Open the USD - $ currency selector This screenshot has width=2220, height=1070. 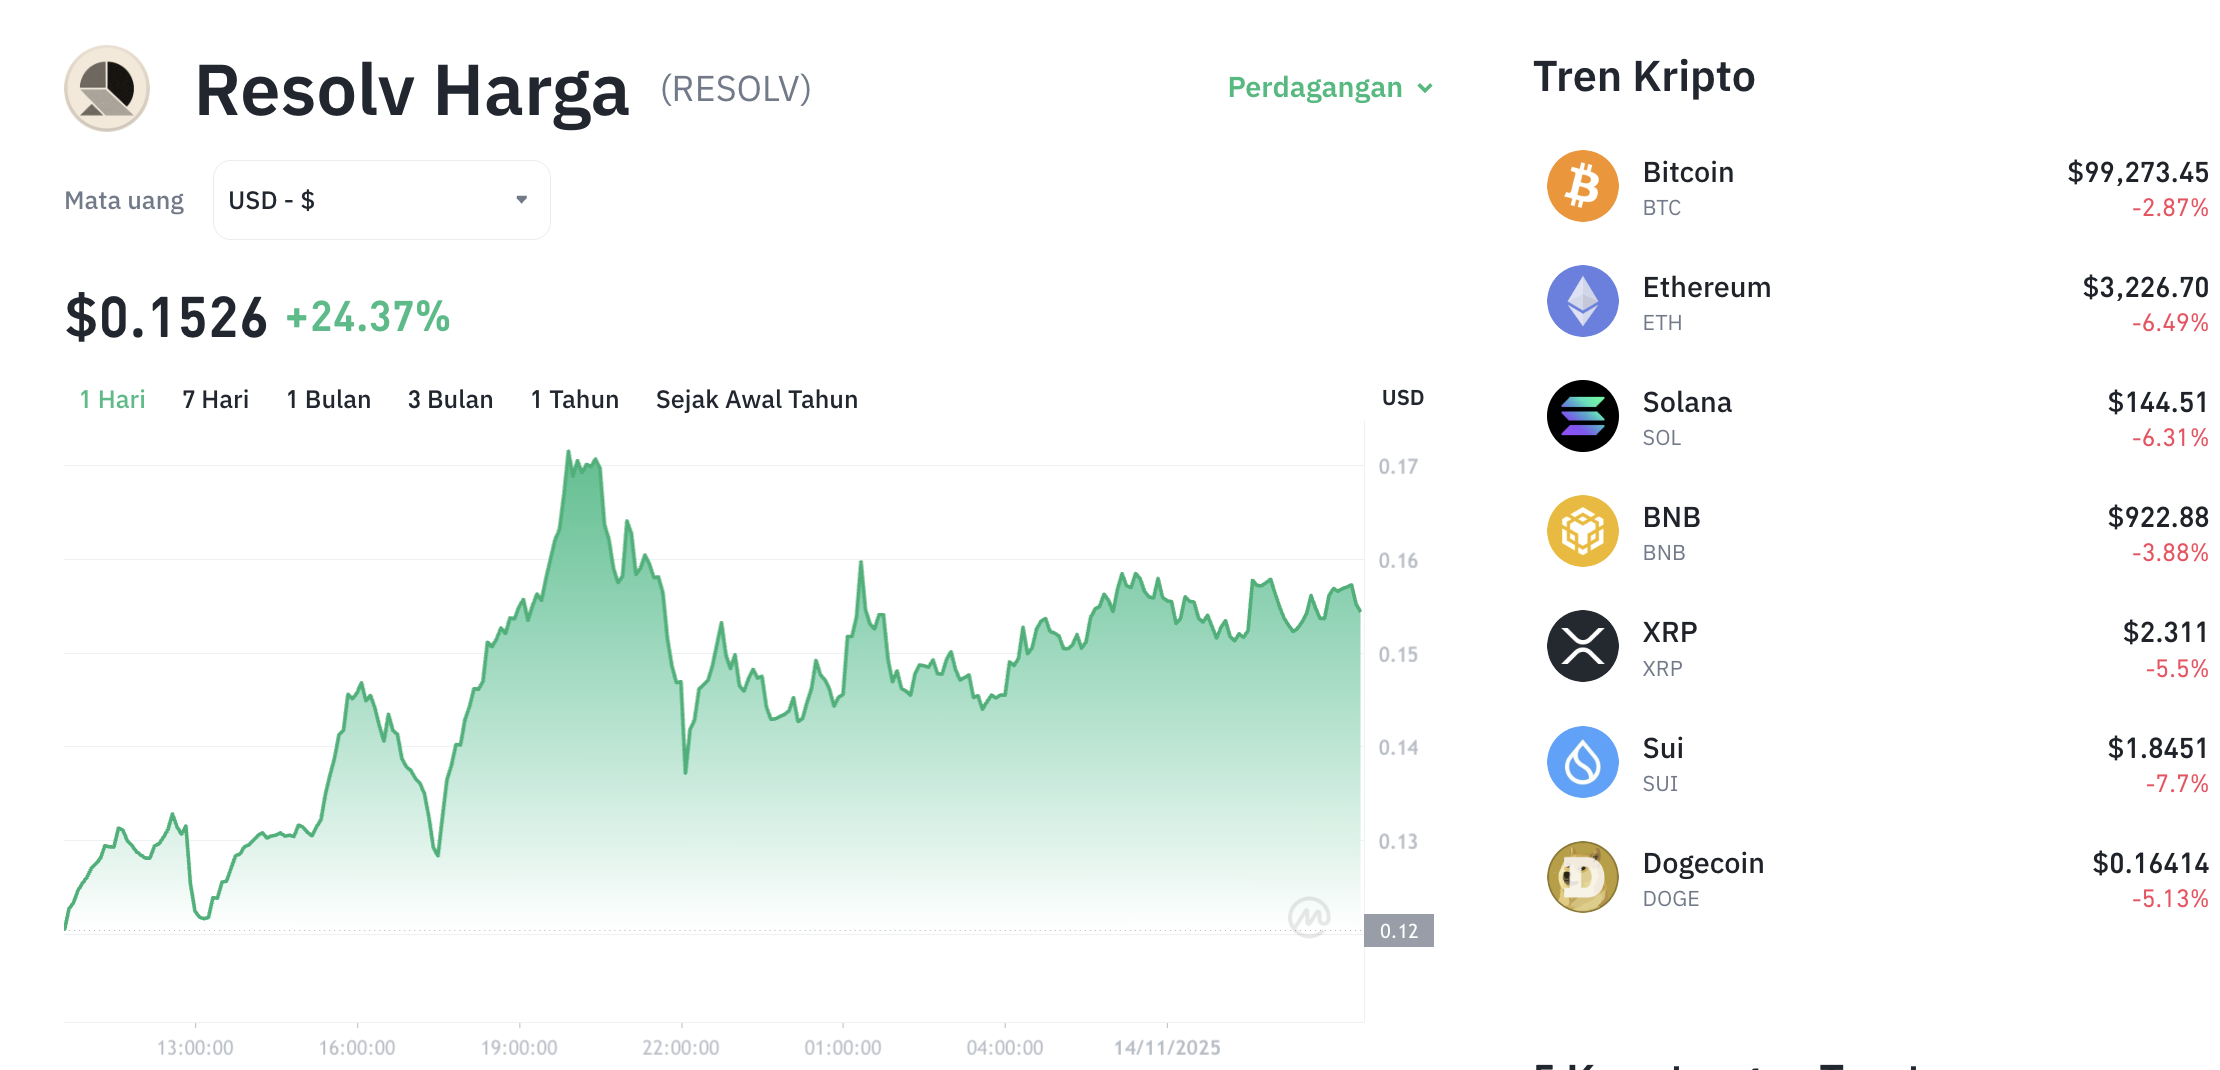pyautogui.click(x=380, y=199)
